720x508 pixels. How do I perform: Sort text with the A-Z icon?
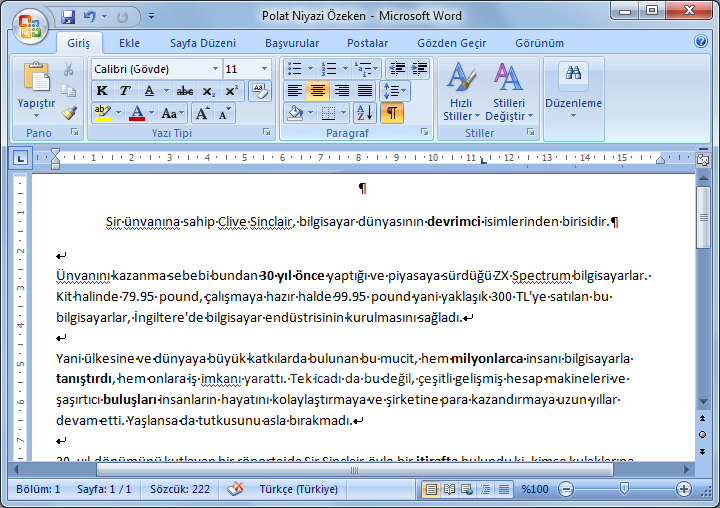(x=365, y=113)
